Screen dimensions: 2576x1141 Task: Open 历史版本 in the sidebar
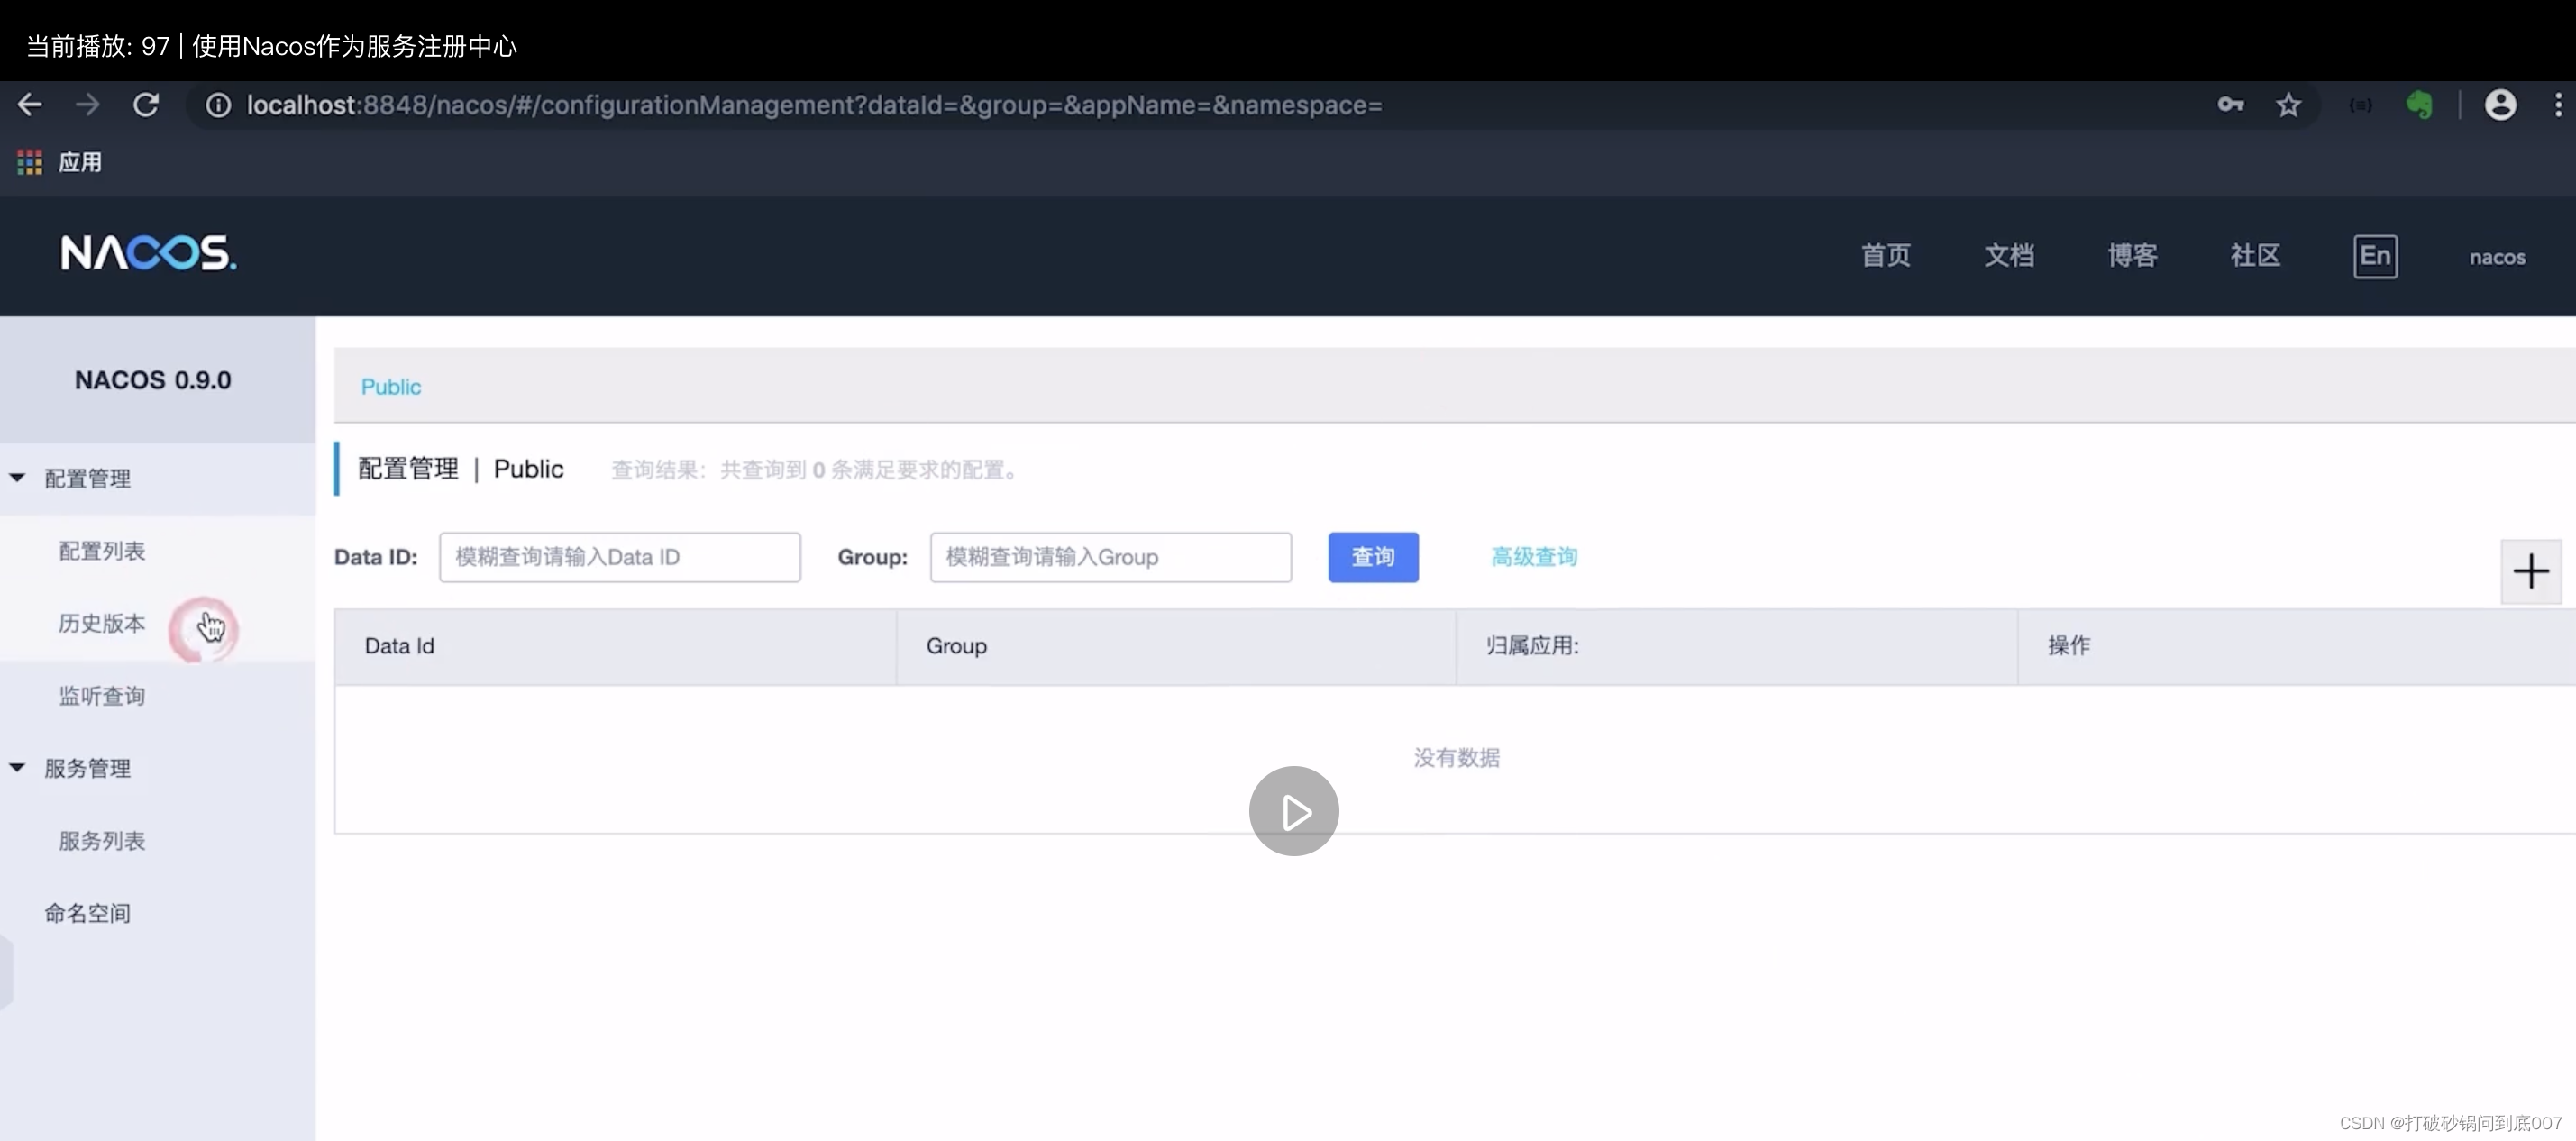click(102, 623)
